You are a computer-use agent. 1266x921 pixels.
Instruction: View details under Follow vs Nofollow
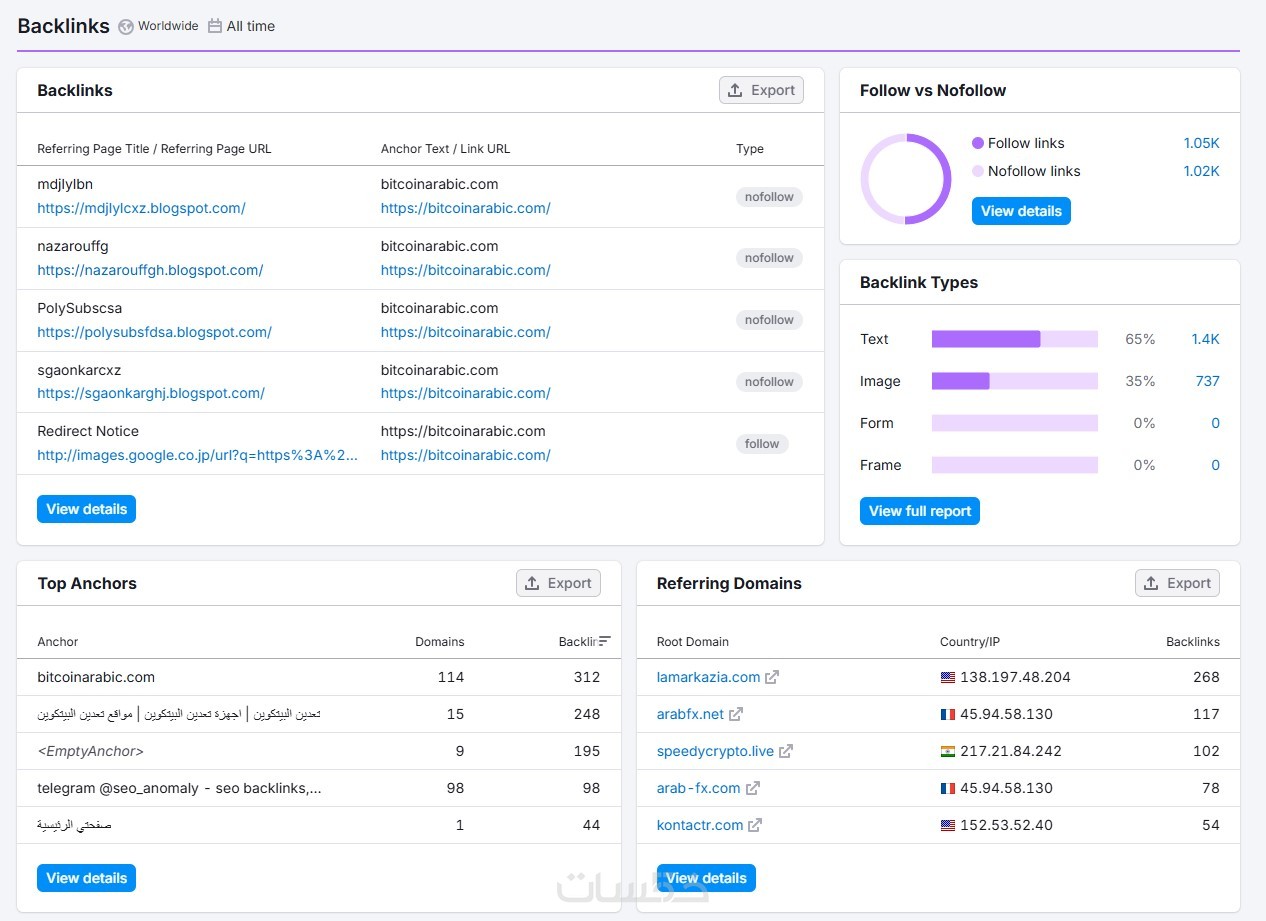coord(1021,211)
